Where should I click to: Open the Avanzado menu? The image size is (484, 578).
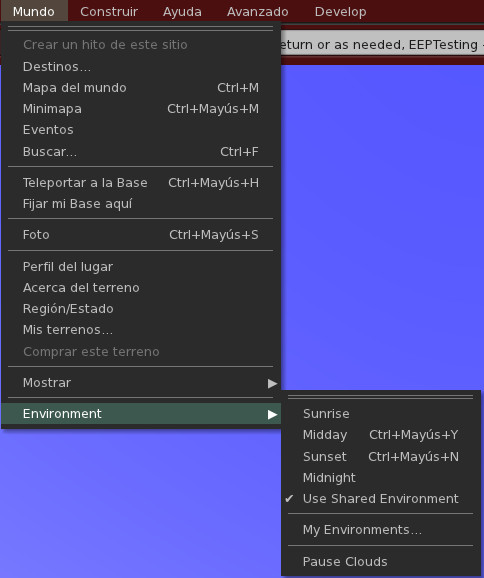point(257,11)
